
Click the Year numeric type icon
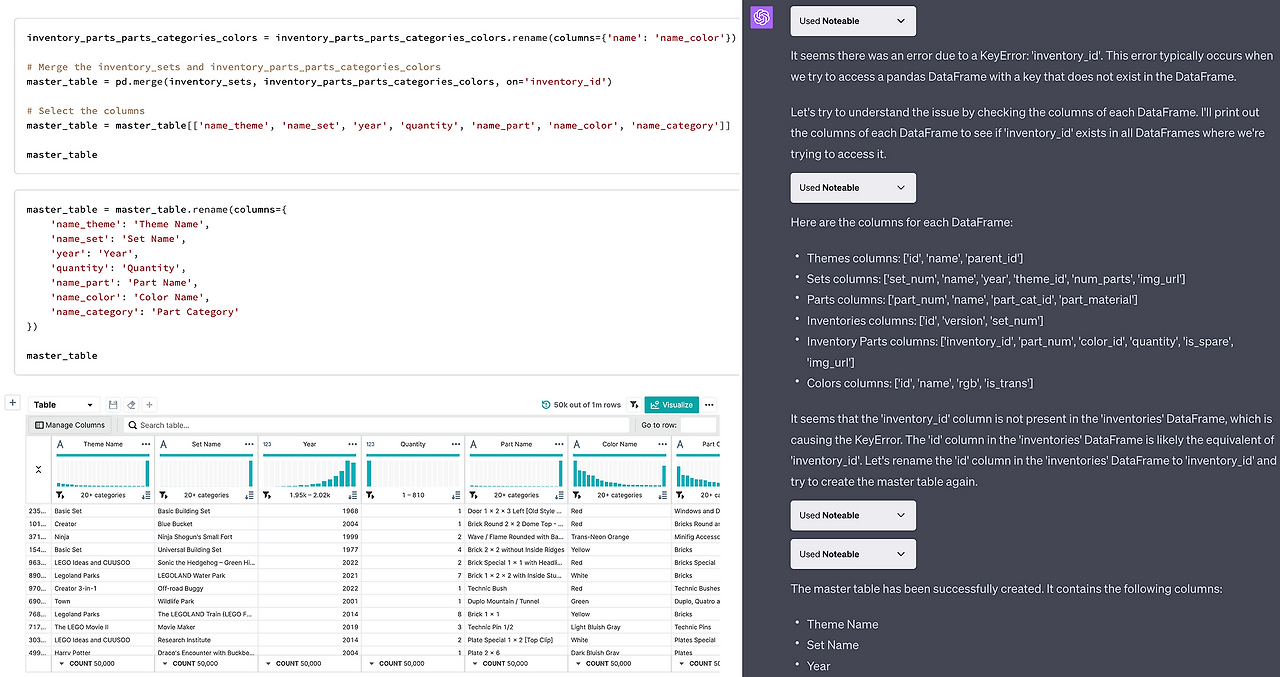267,444
